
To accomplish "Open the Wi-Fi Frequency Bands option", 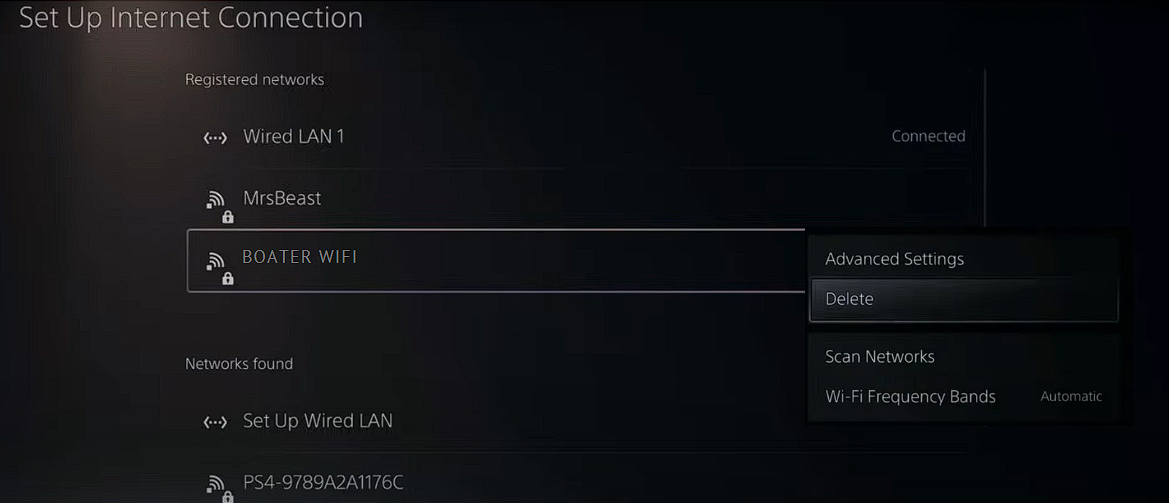I will (x=910, y=397).
